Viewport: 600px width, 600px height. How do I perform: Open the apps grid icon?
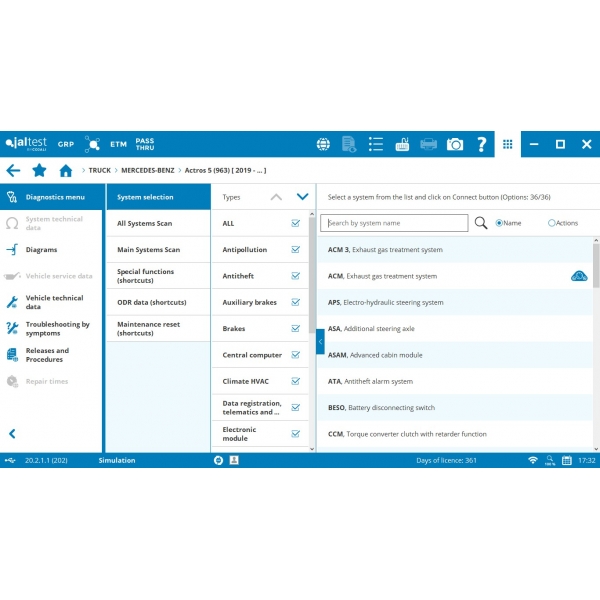coord(508,144)
